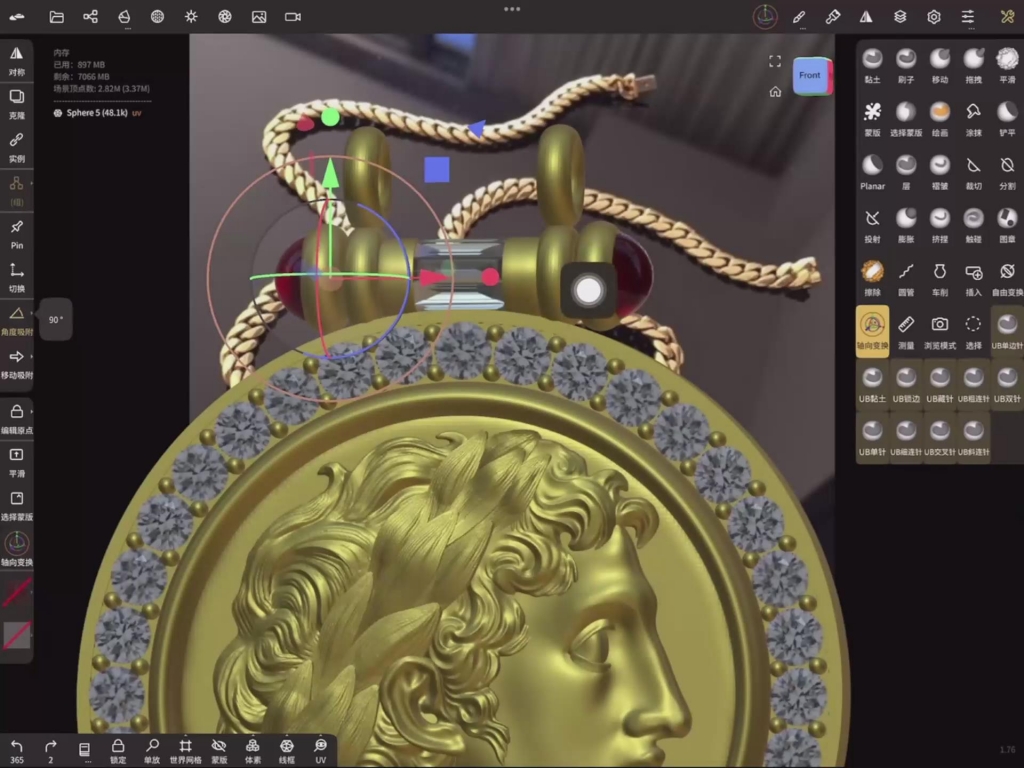Reset view with the home icon
Screen dimensions: 1024x768
(775, 91)
